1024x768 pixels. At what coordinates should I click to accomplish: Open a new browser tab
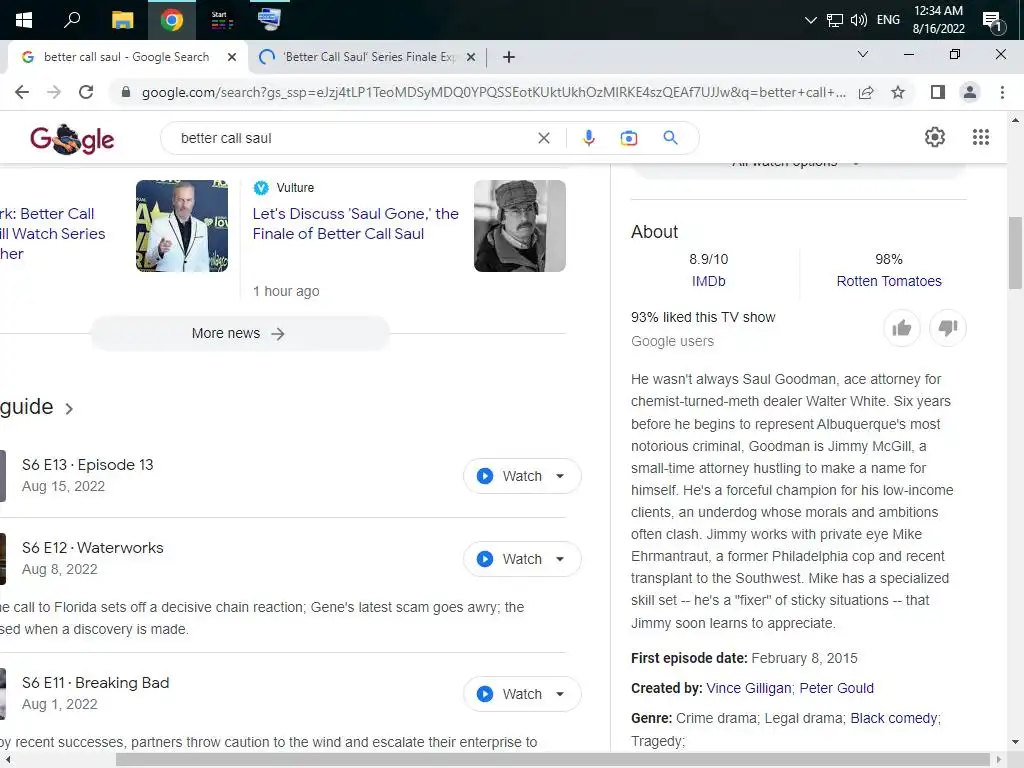509,57
